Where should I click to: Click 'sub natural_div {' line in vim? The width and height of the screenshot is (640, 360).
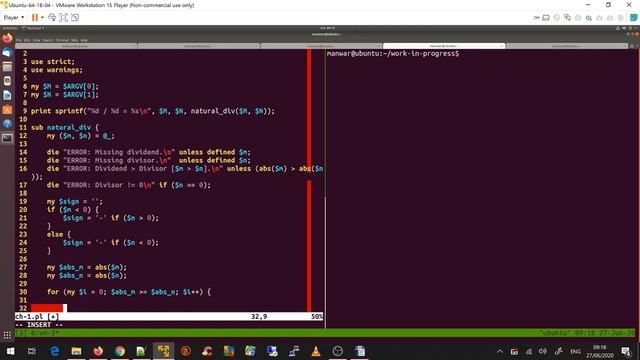64,127
